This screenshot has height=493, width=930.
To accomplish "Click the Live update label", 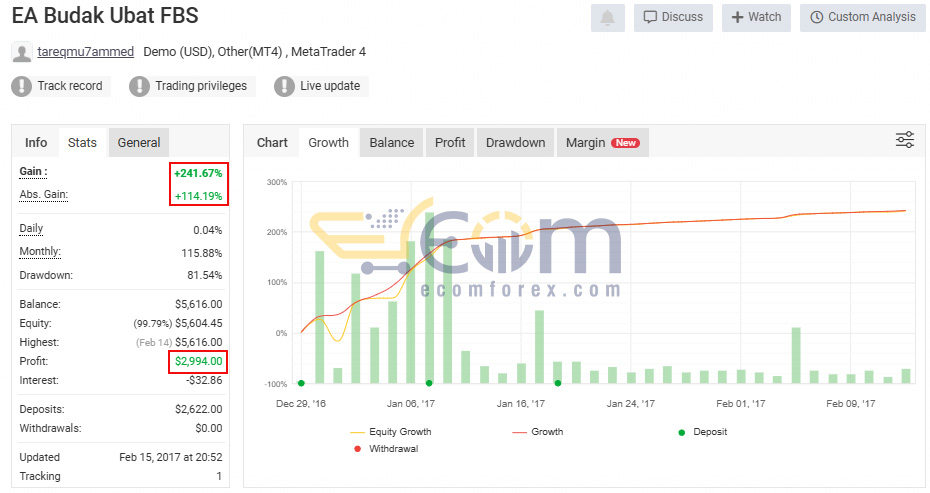I will coord(330,86).
